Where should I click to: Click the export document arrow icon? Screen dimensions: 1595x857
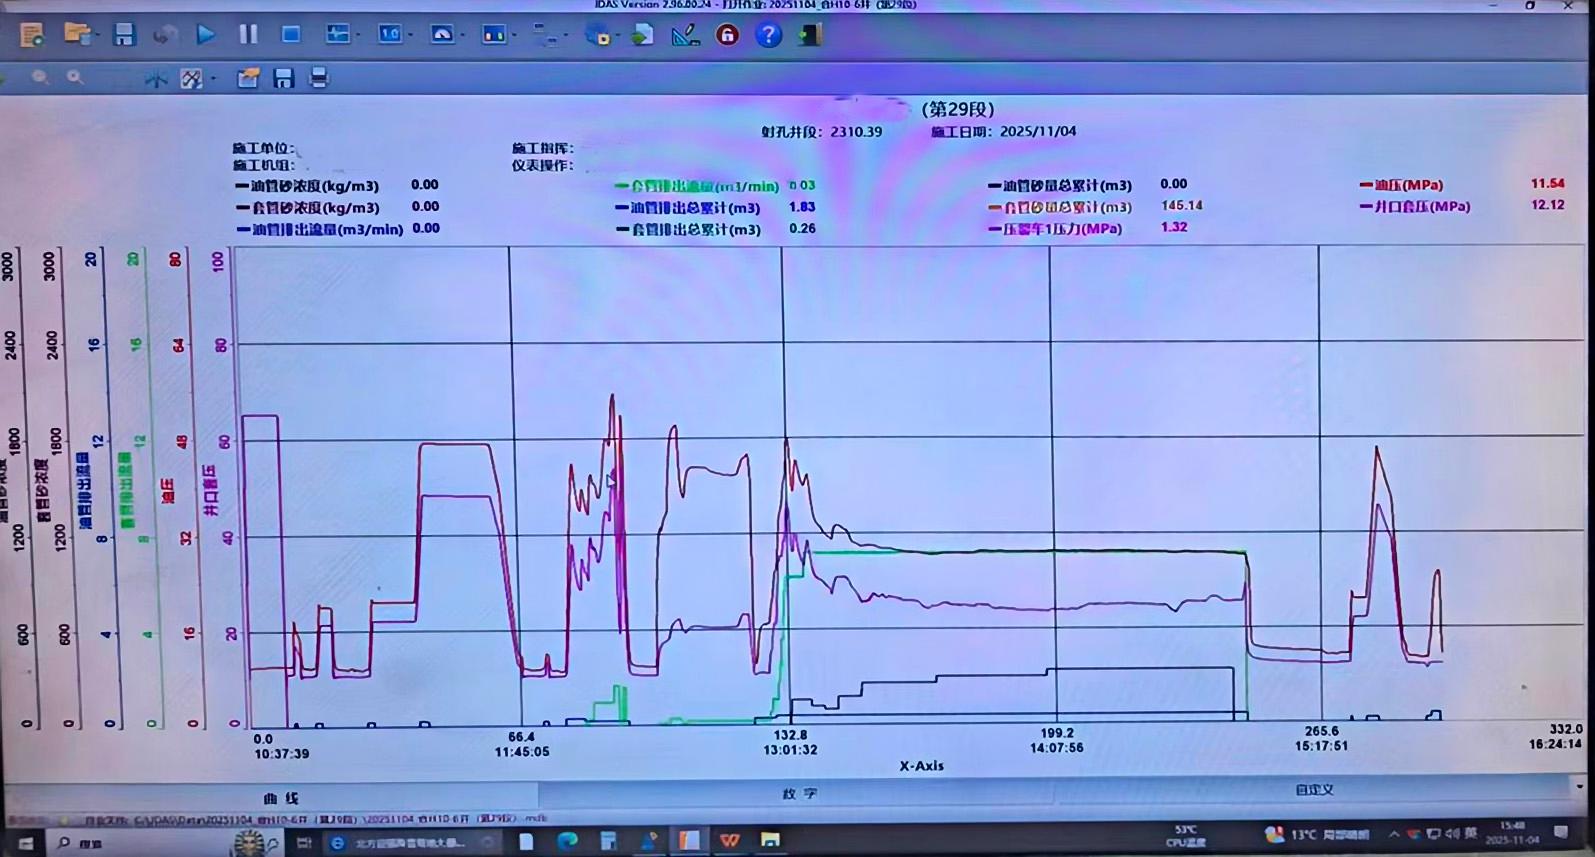tap(642, 35)
